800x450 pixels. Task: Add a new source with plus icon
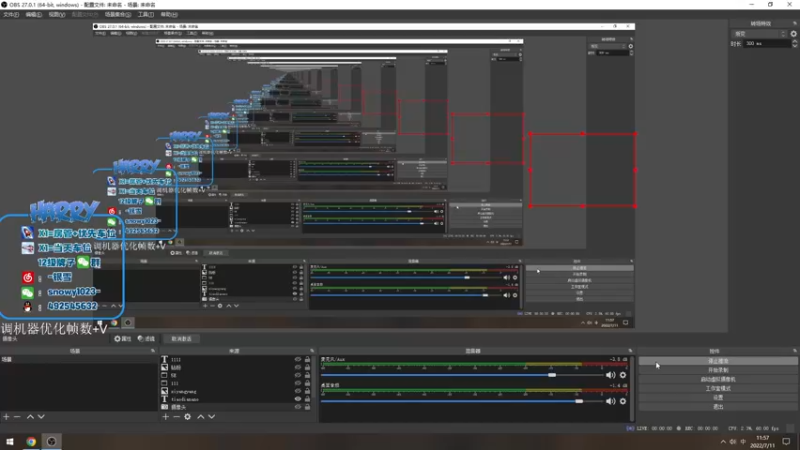[x=165, y=417]
